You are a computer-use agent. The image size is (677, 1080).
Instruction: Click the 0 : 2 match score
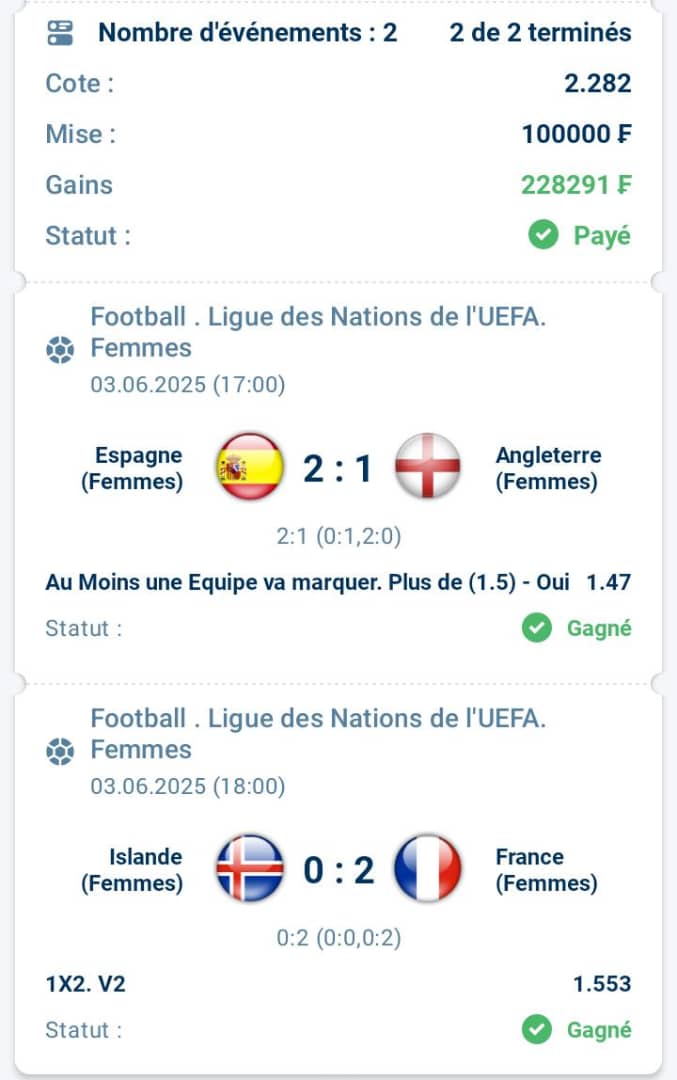point(338,870)
